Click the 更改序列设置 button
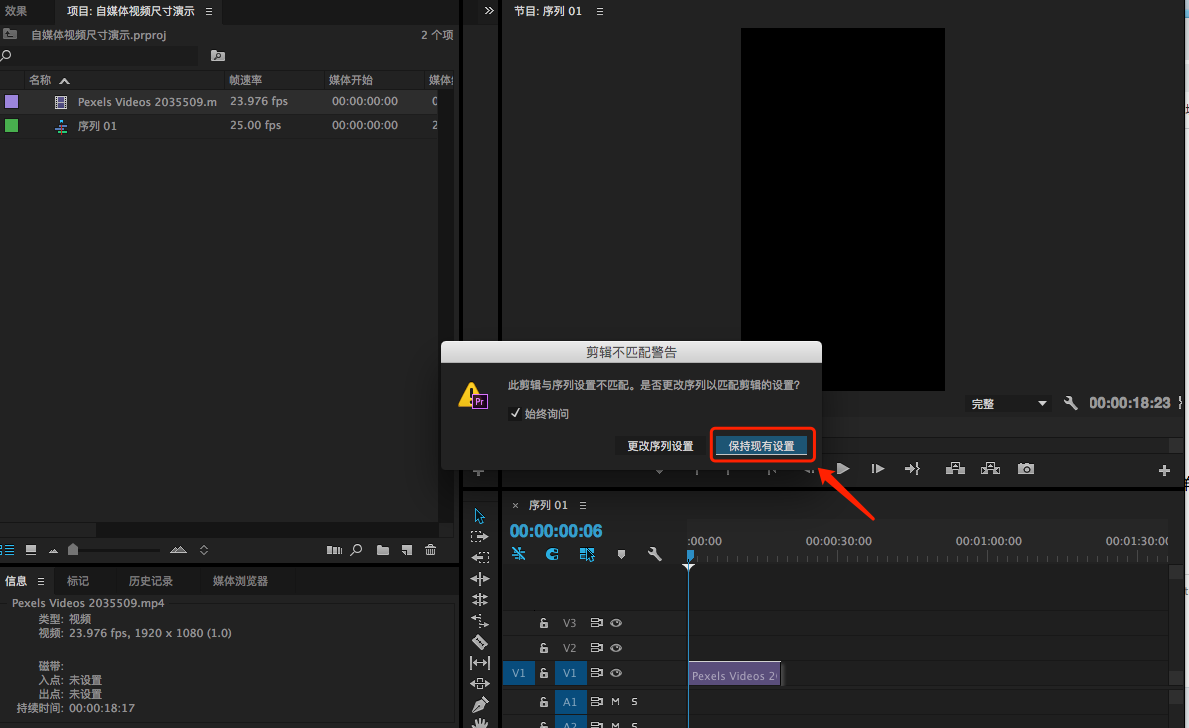 click(660, 446)
